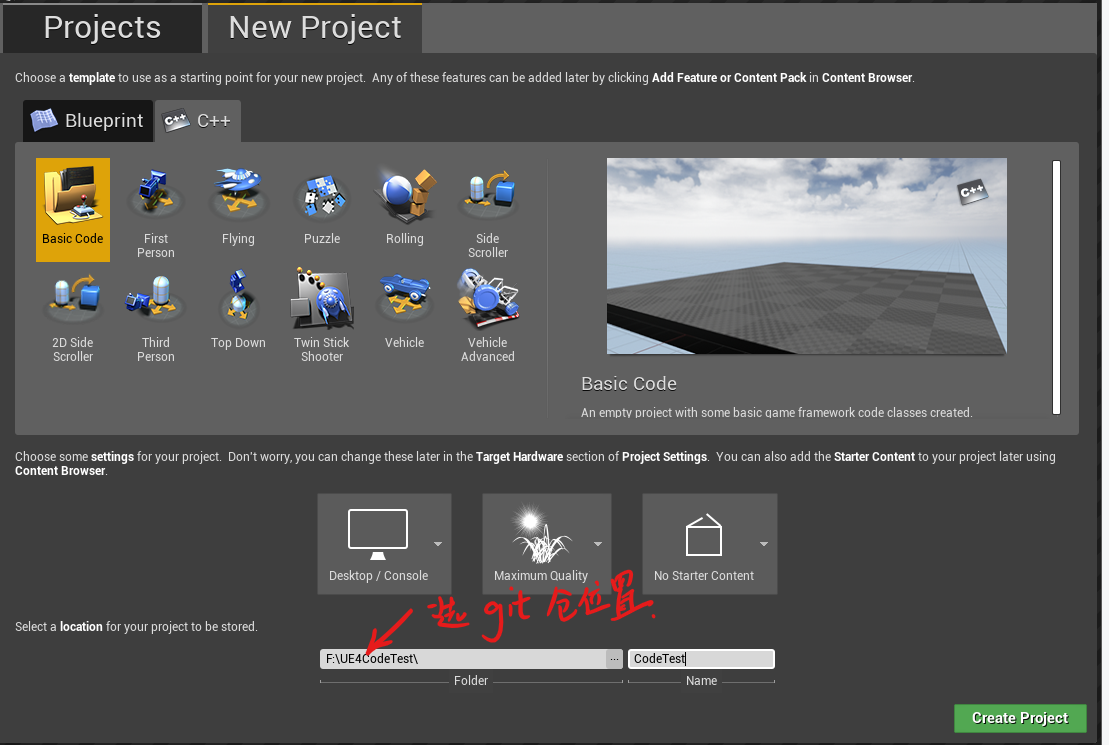Browse for a project folder location

[x=615, y=658]
